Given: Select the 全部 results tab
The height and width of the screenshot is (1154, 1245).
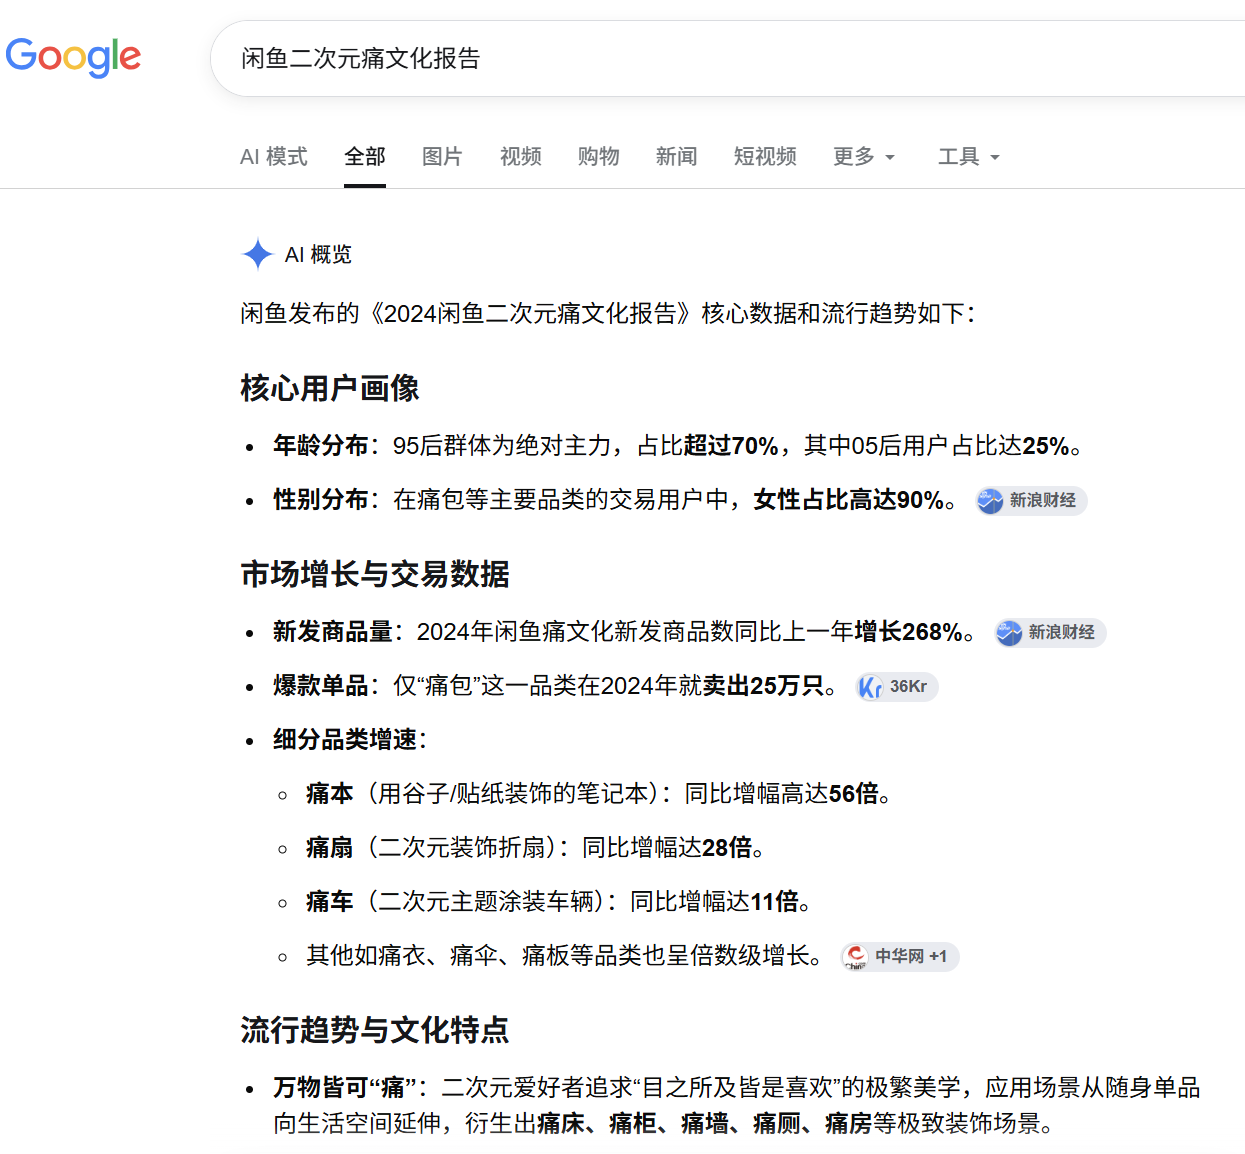Looking at the screenshot, I should point(365,156).
